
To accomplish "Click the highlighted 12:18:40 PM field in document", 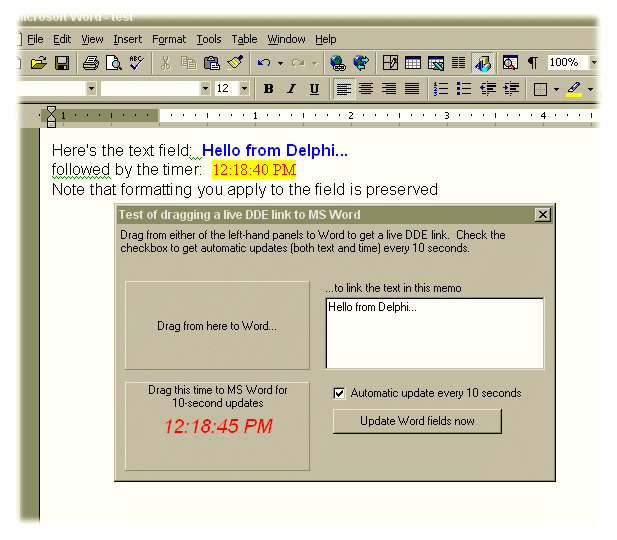I will (254, 170).
